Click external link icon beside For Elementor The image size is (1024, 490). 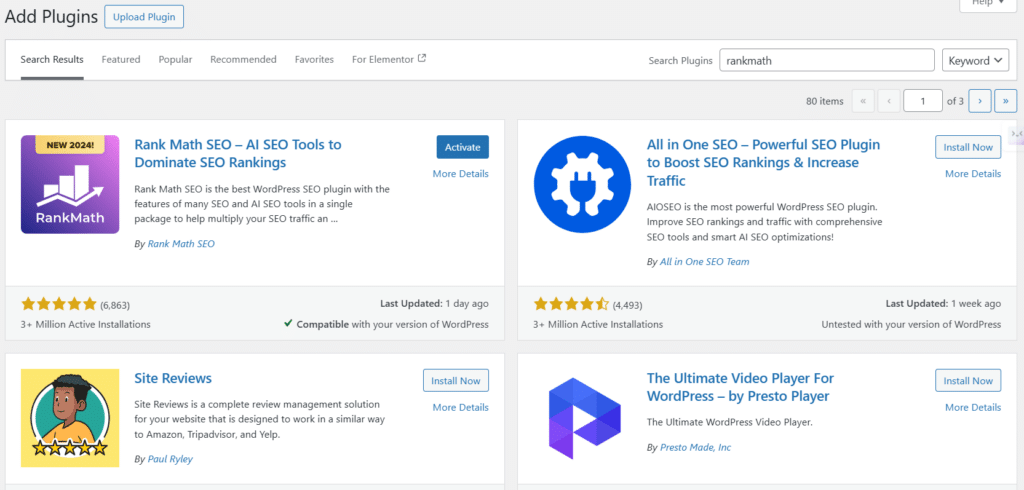pos(422,58)
